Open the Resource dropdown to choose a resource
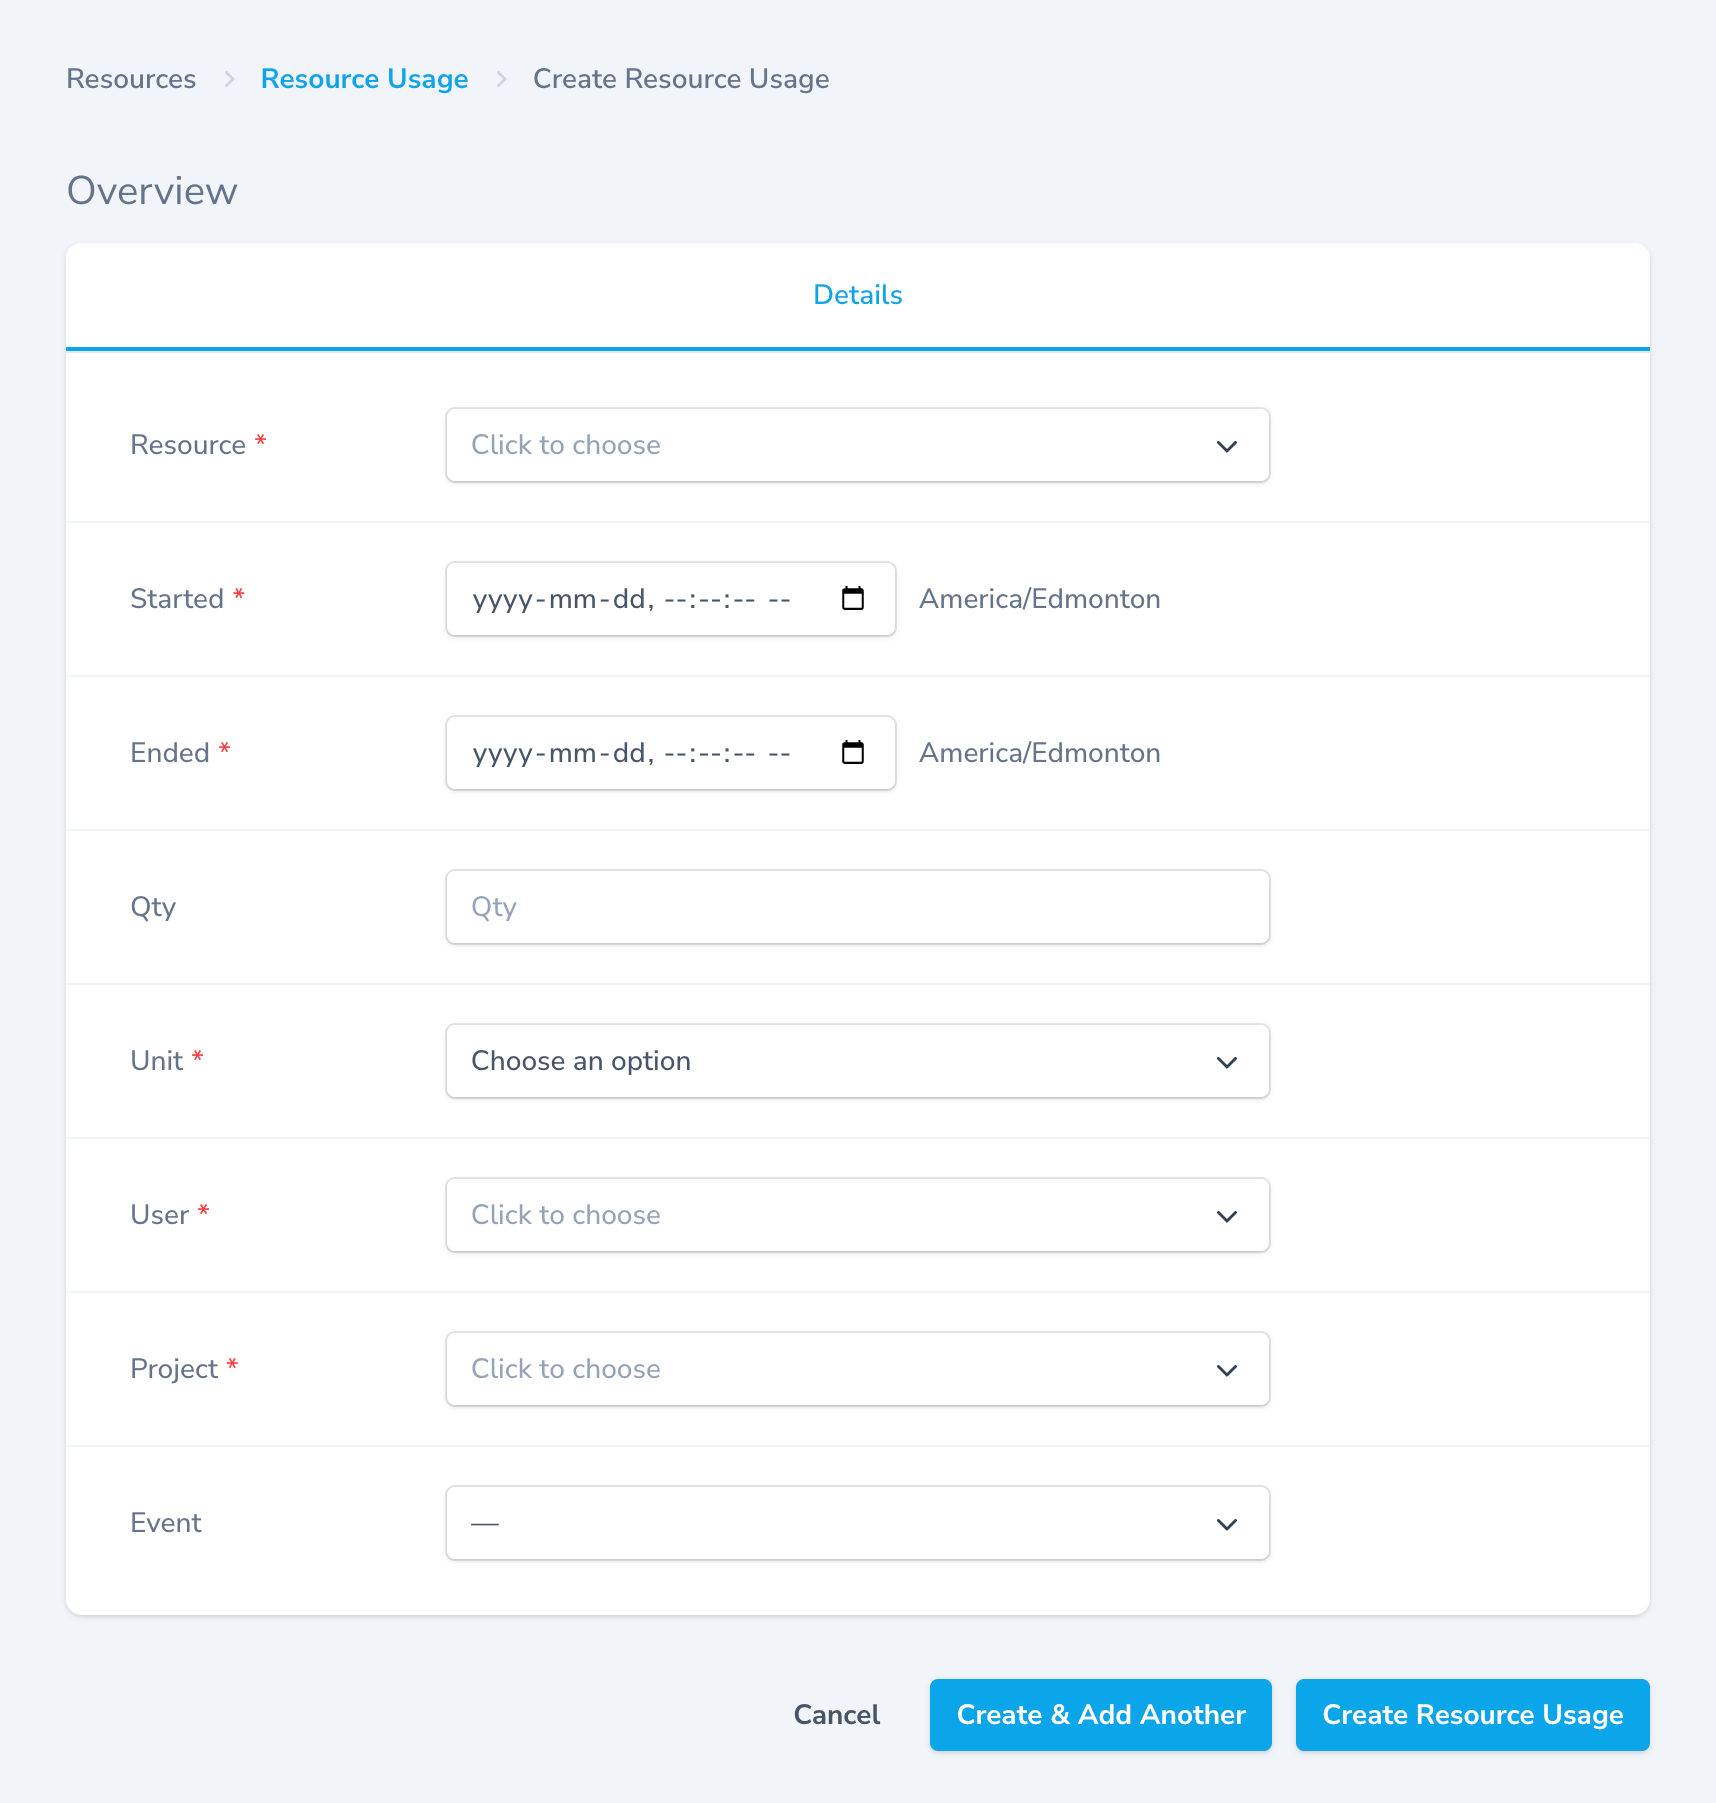Viewport: 1716px width, 1803px height. pyautogui.click(x=857, y=446)
